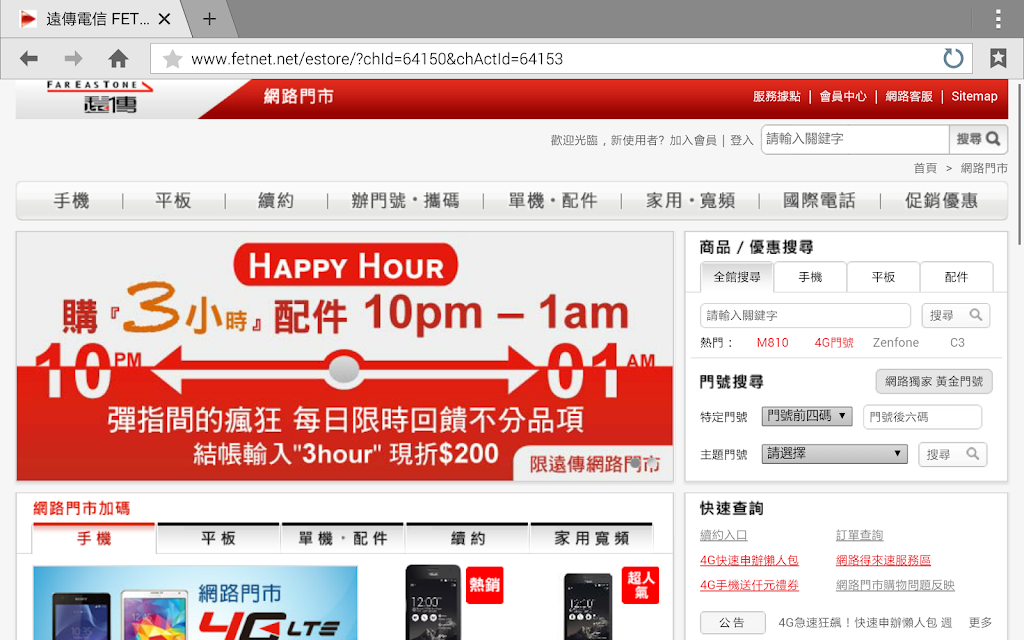Open the 訂單查詢 quick link

859,536
